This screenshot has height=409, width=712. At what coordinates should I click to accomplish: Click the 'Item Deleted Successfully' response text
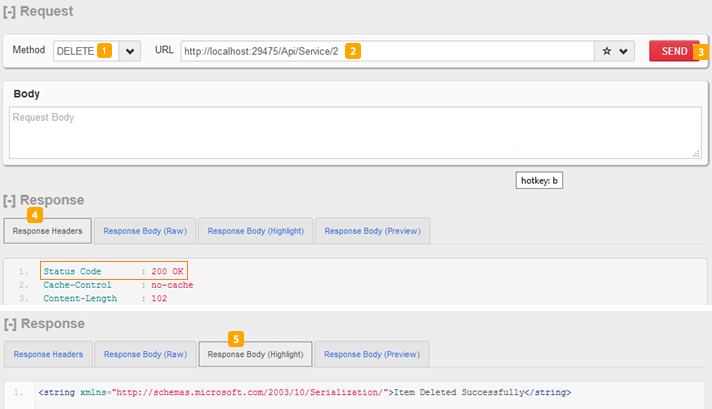[459, 392]
